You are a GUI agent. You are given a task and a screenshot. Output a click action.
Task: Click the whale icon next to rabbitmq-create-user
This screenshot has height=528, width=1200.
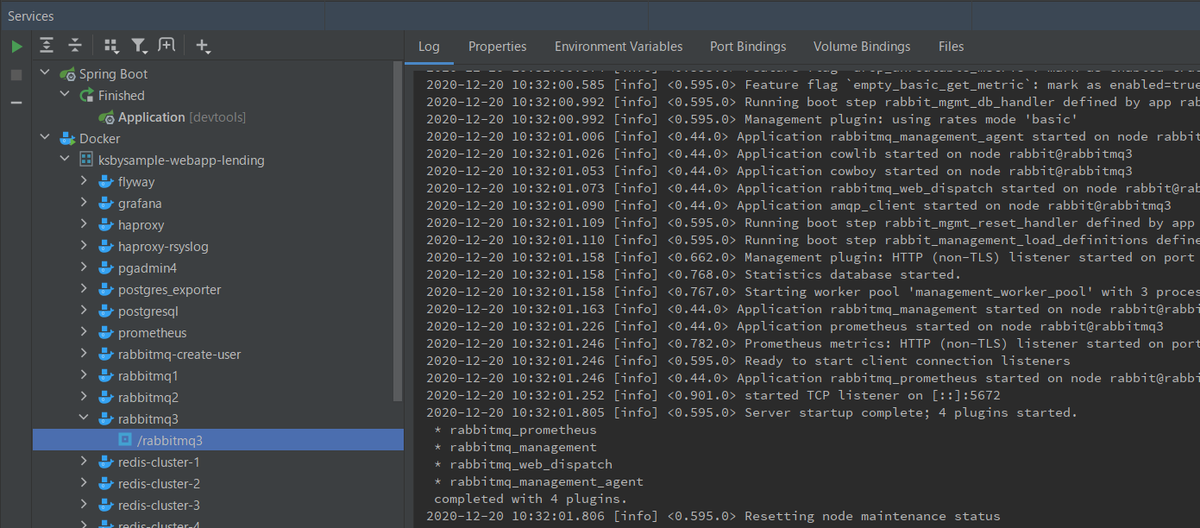pos(106,354)
